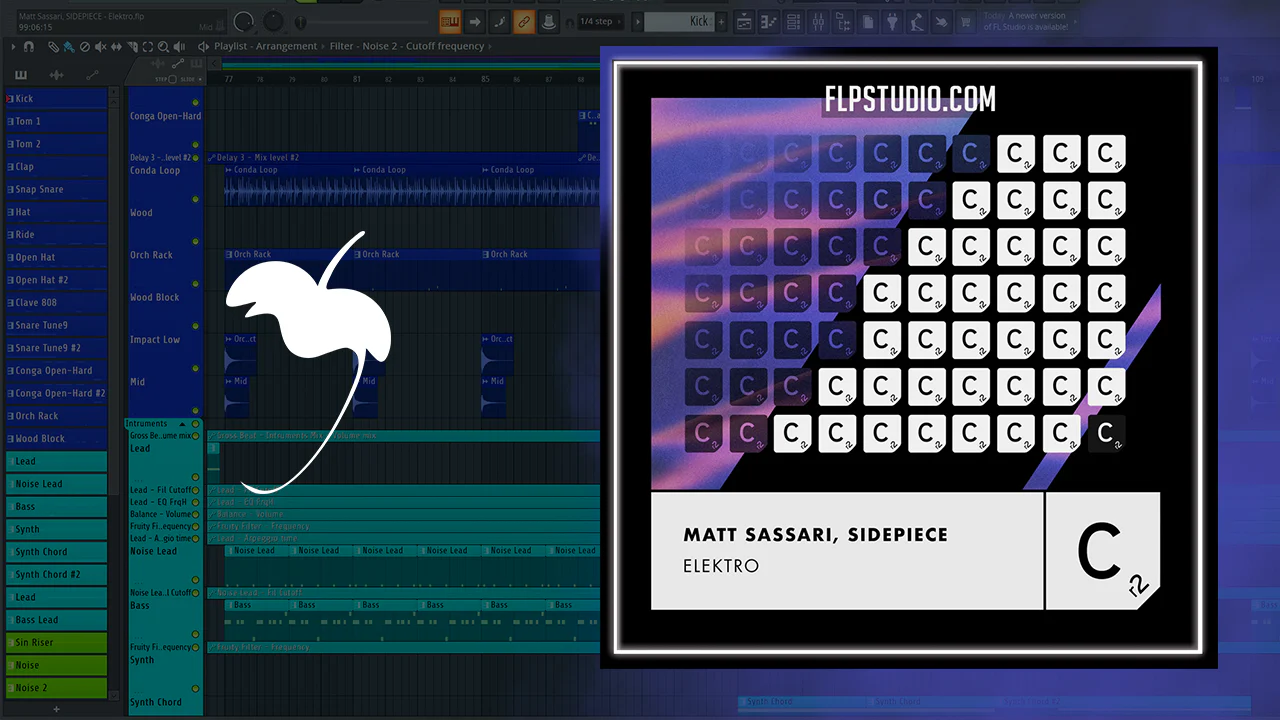
Task: Click the tempo tapper icon
Action: [x=917, y=21]
